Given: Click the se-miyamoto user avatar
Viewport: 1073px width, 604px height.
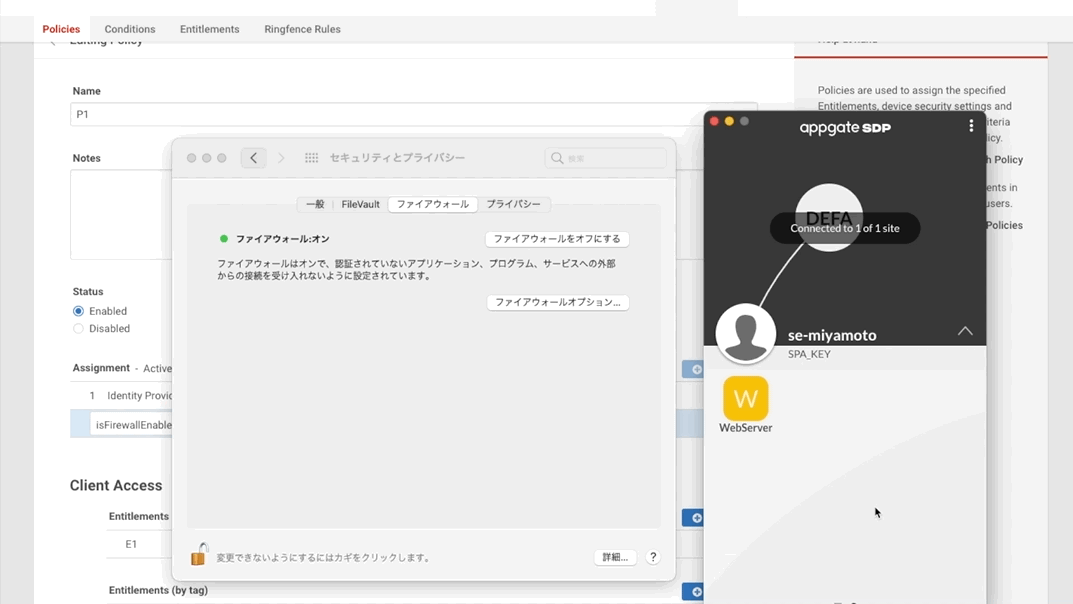Looking at the screenshot, I should tap(745, 334).
